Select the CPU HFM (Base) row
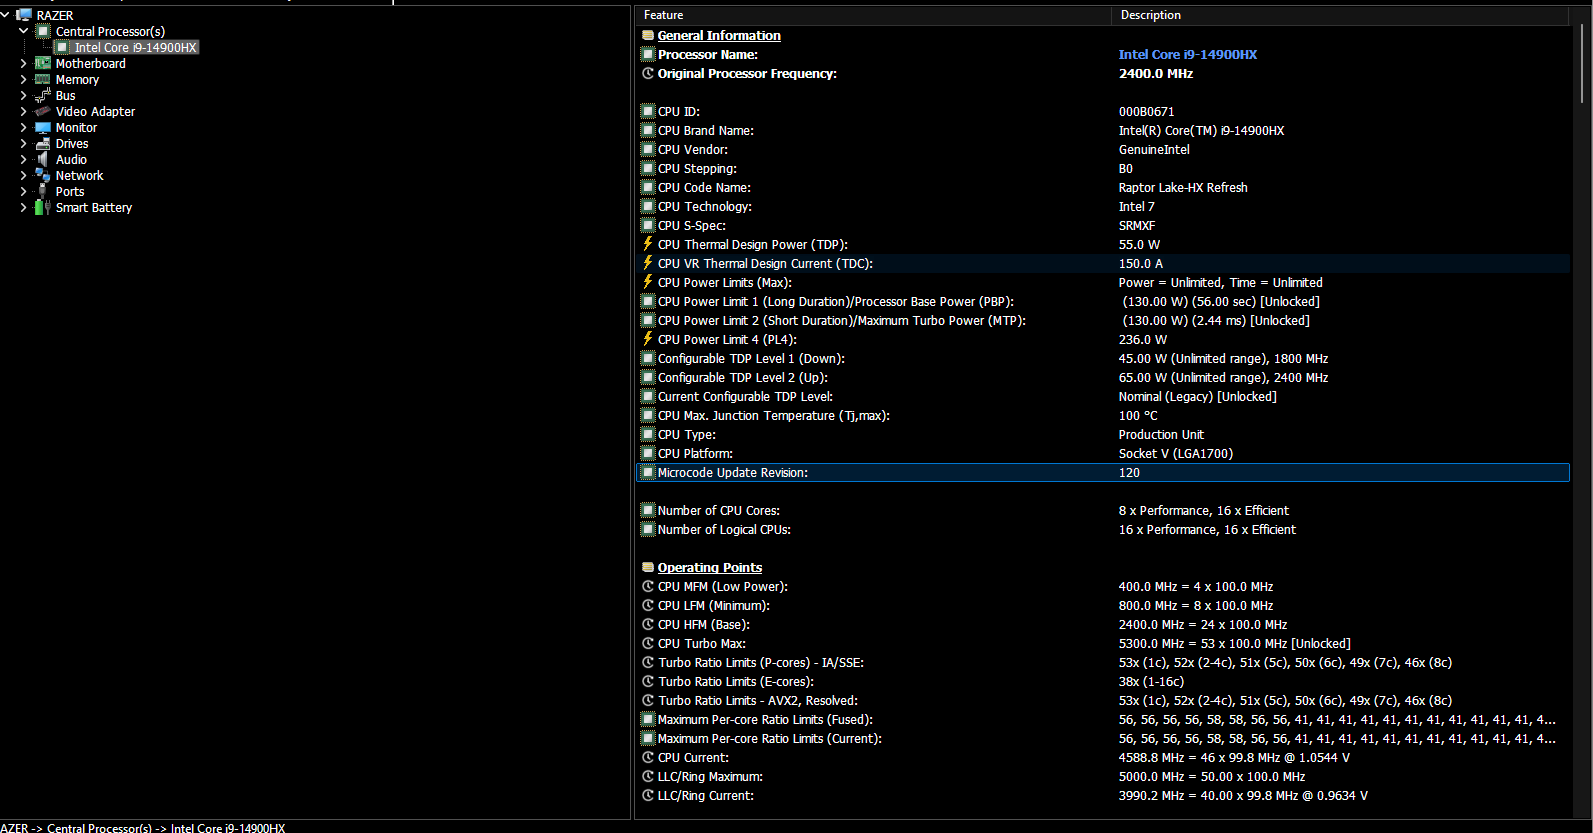 tap(1103, 624)
